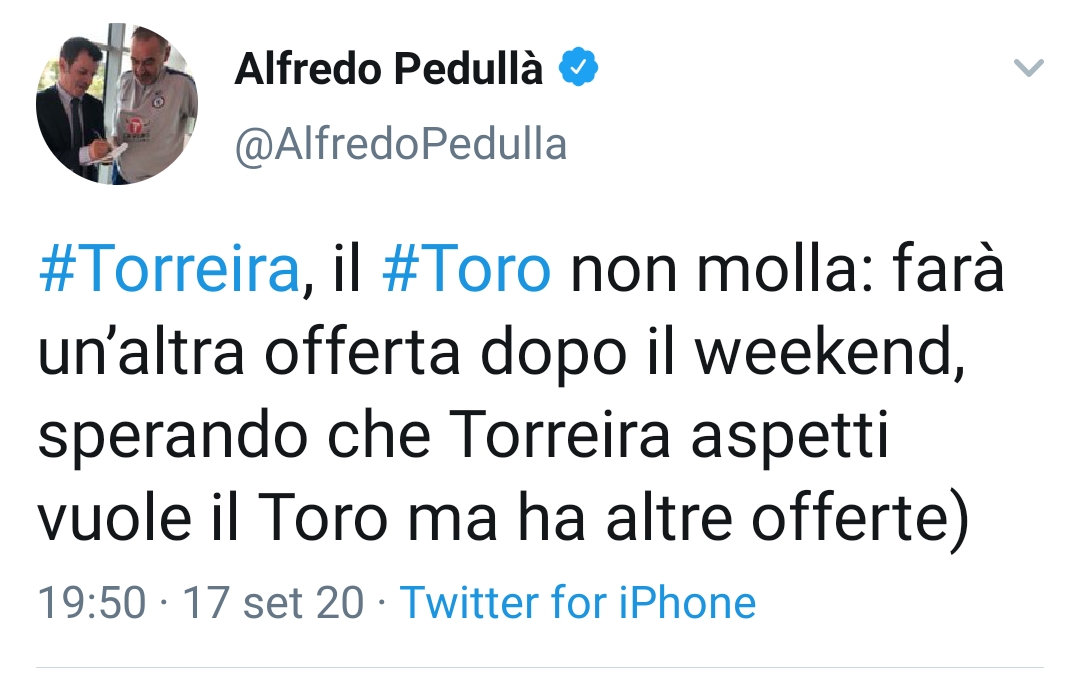Tap the verification checkmark beside the name
The width and height of the screenshot is (1080, 688).
pyautogui.click(x=578, y=65)
